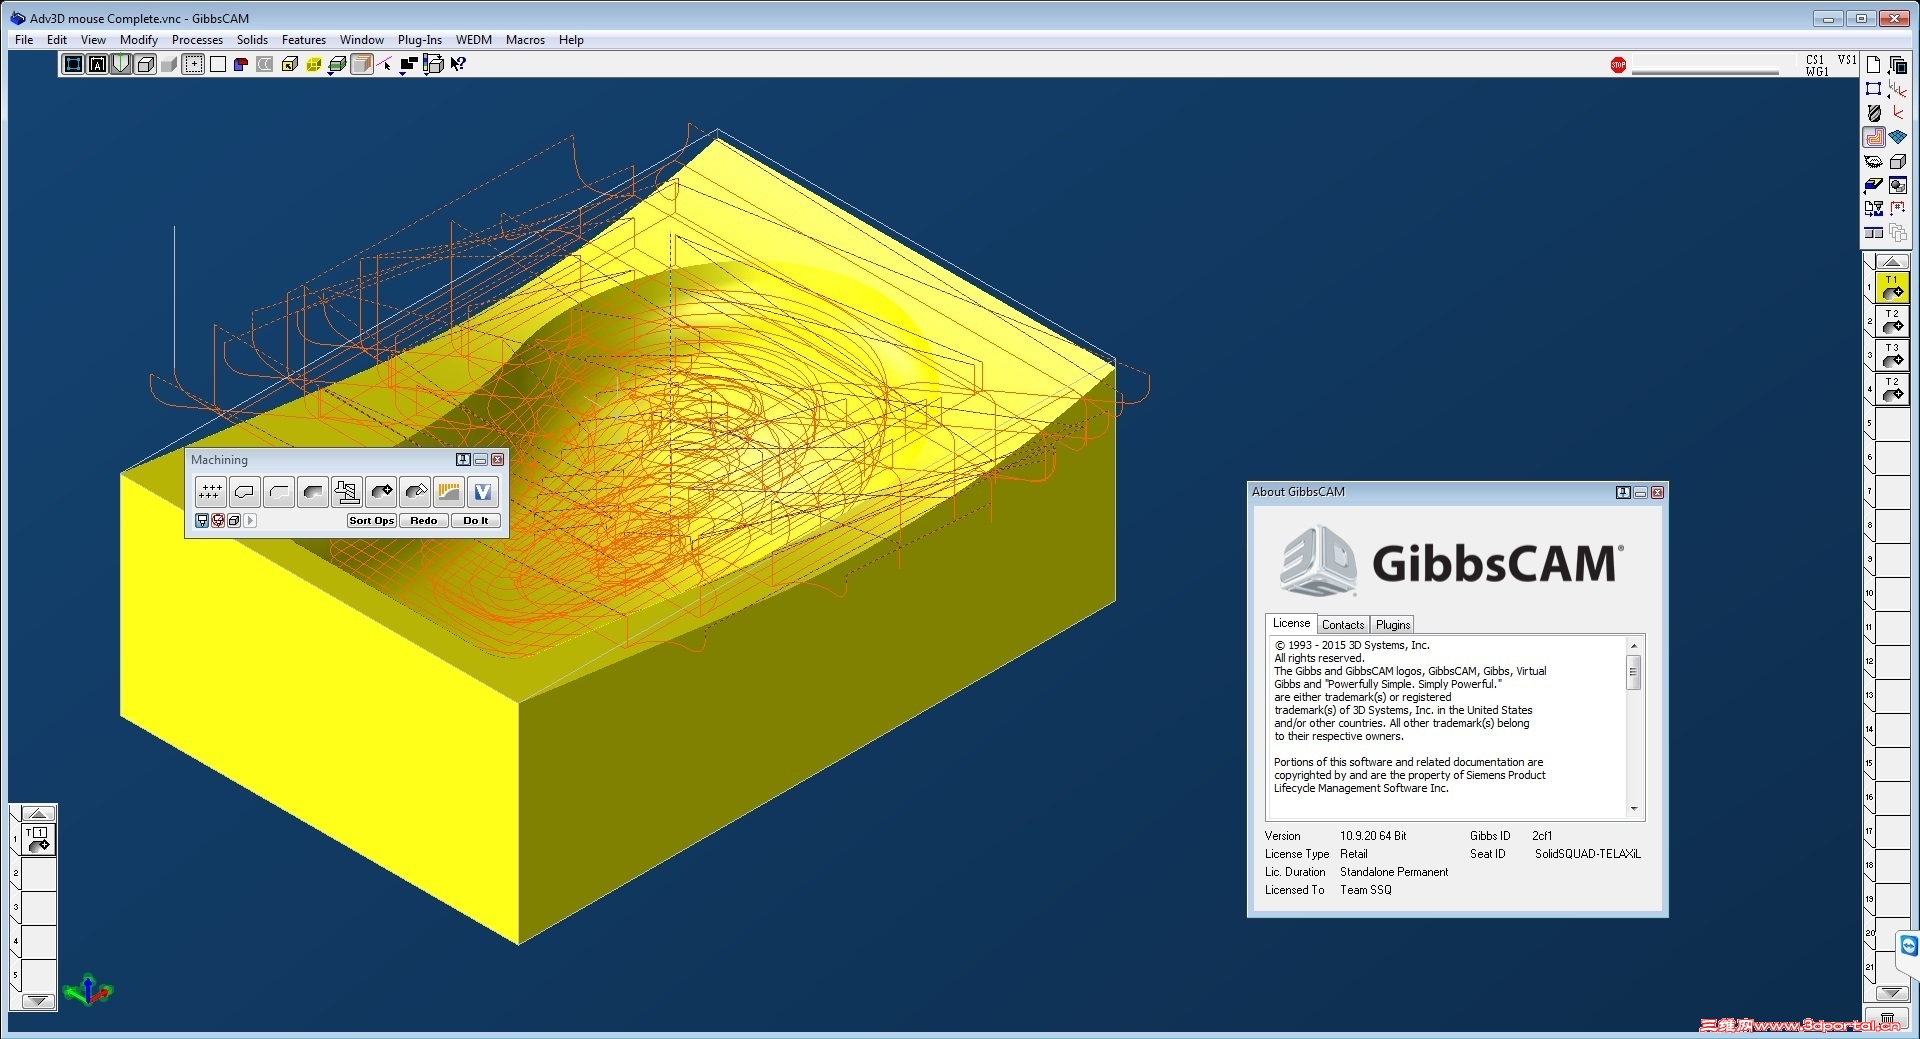The height and width of the screenshot is (1039, 1920).
Task: Select tool 1 tile in the tool list
Action: click(x=38, y=840)
